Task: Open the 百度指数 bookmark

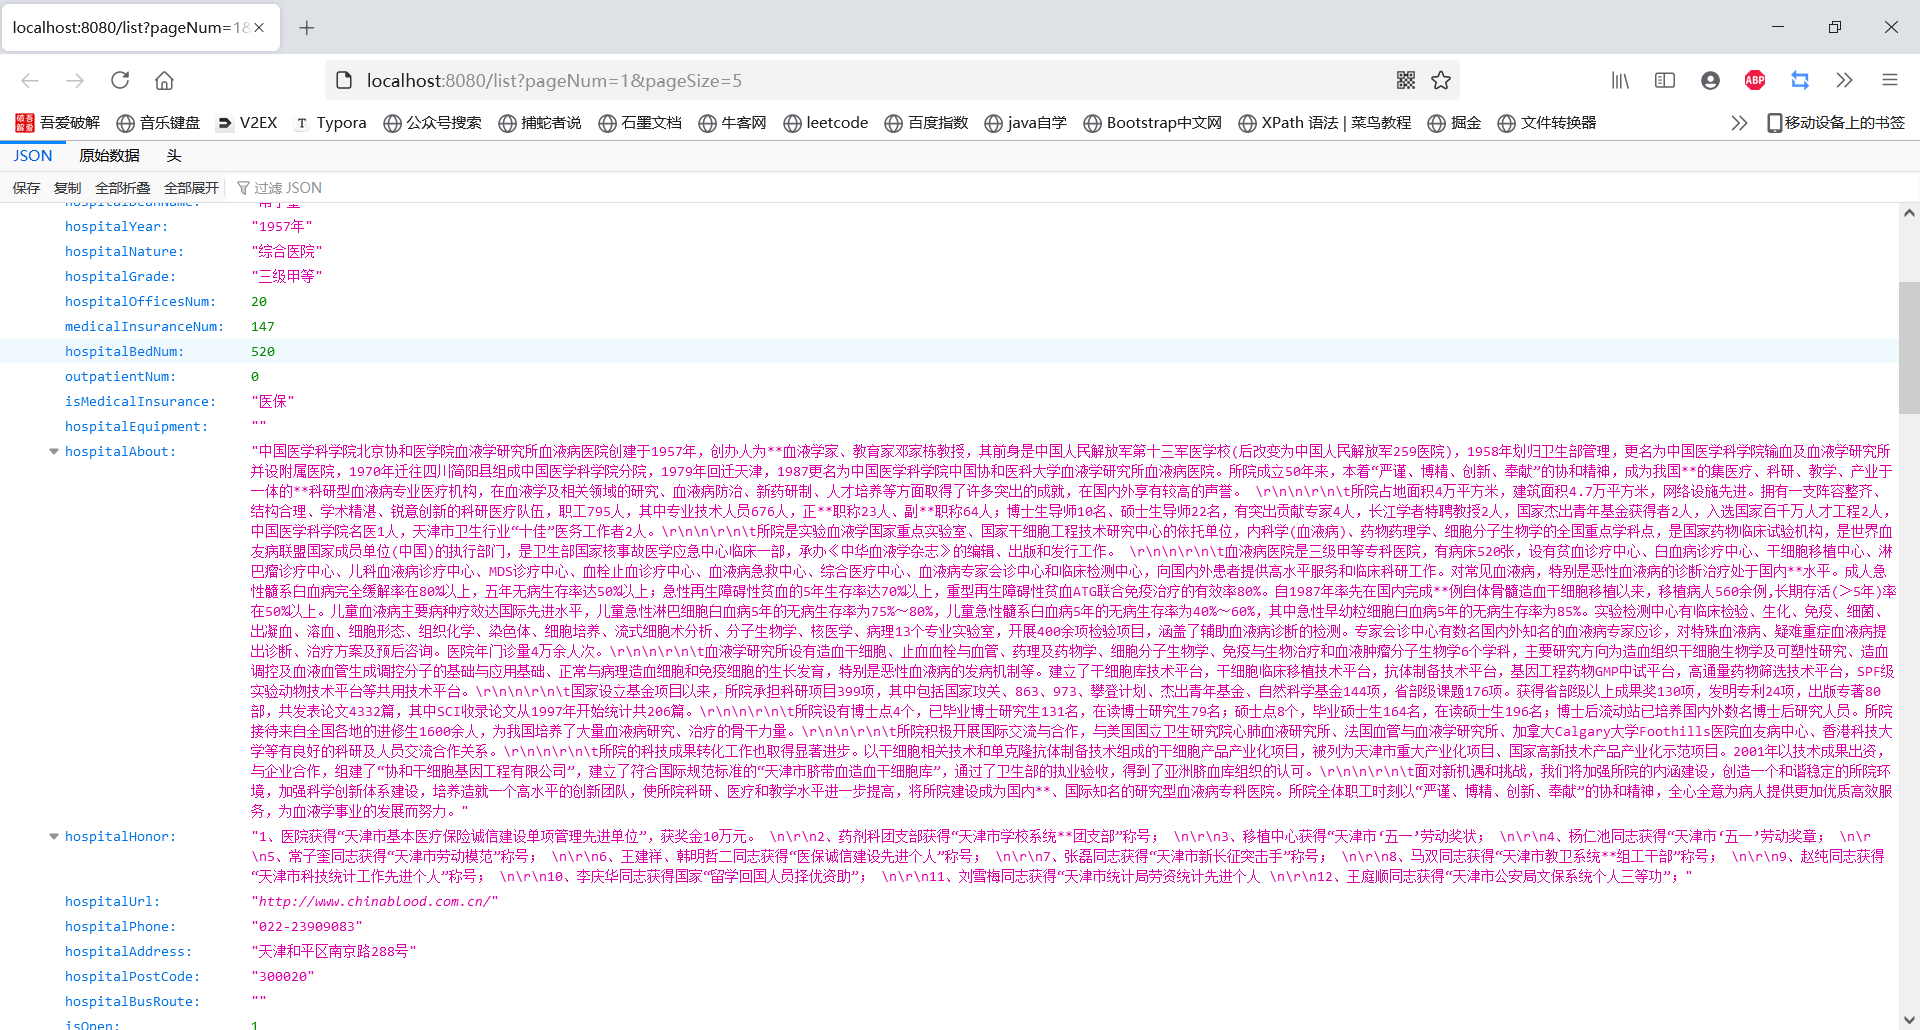Action: (x=926, y=122)
